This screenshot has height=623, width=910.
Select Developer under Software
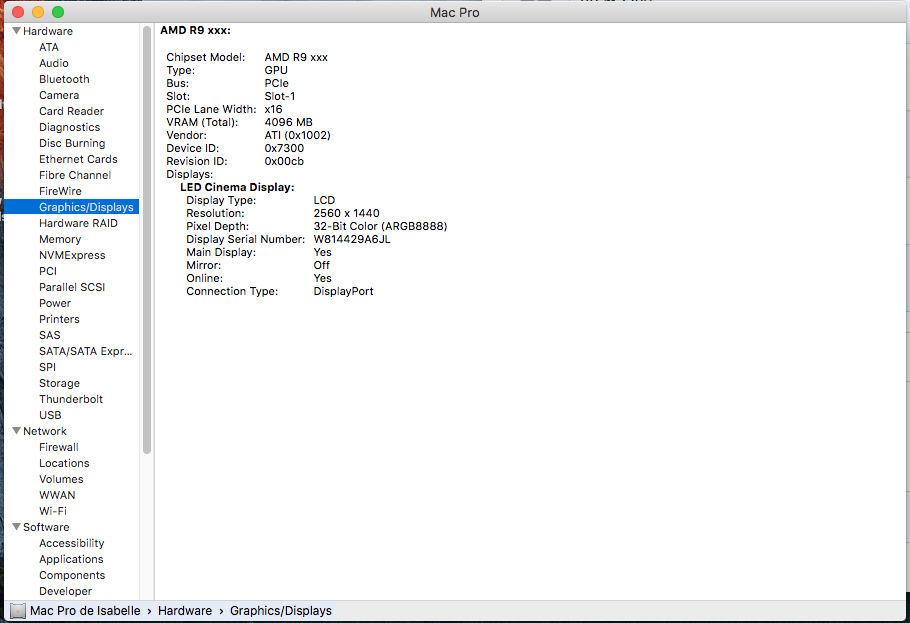click(66, 591)
